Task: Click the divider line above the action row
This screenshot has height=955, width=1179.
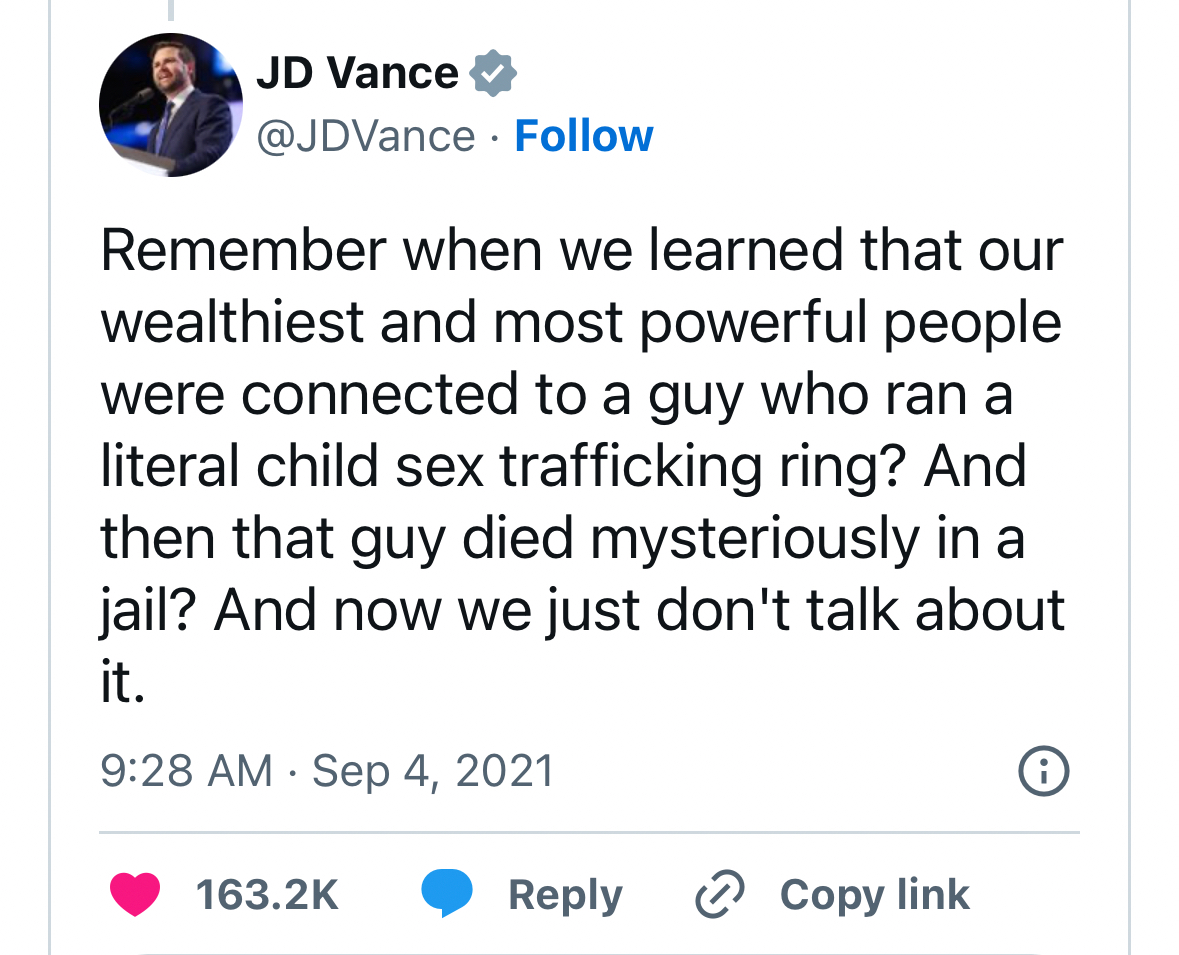Action: pos(589,832)
